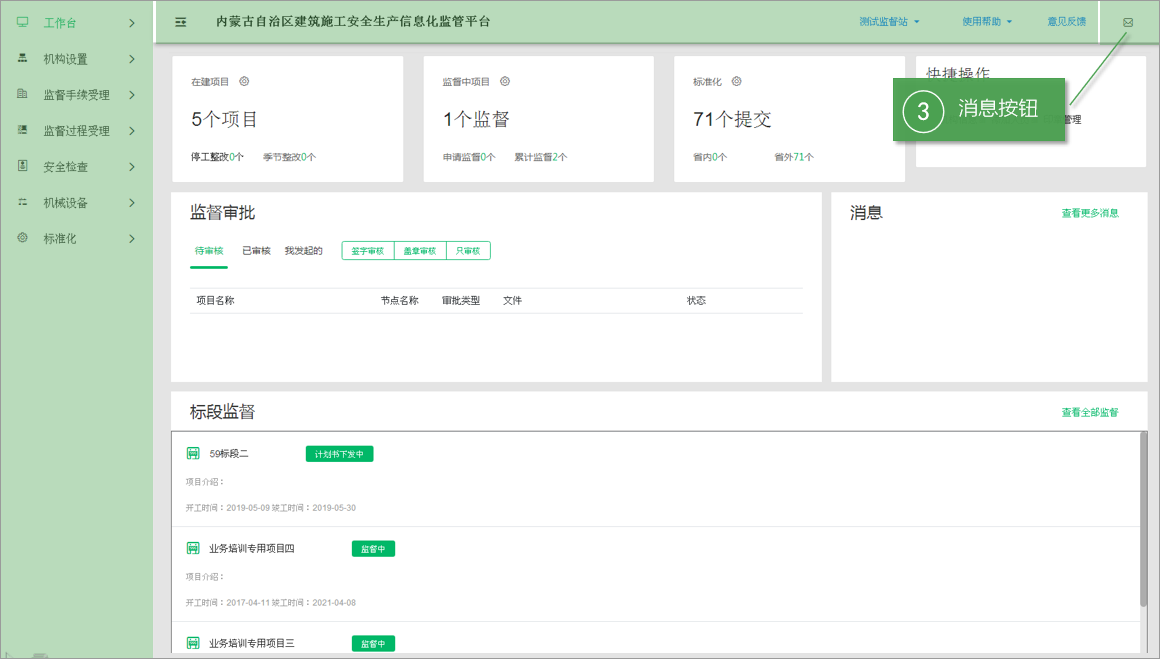Image resolution: width=1160 pixels, height=659 pixels.
Task: Open the 使用帮助 dropdown
Action: 987,22
